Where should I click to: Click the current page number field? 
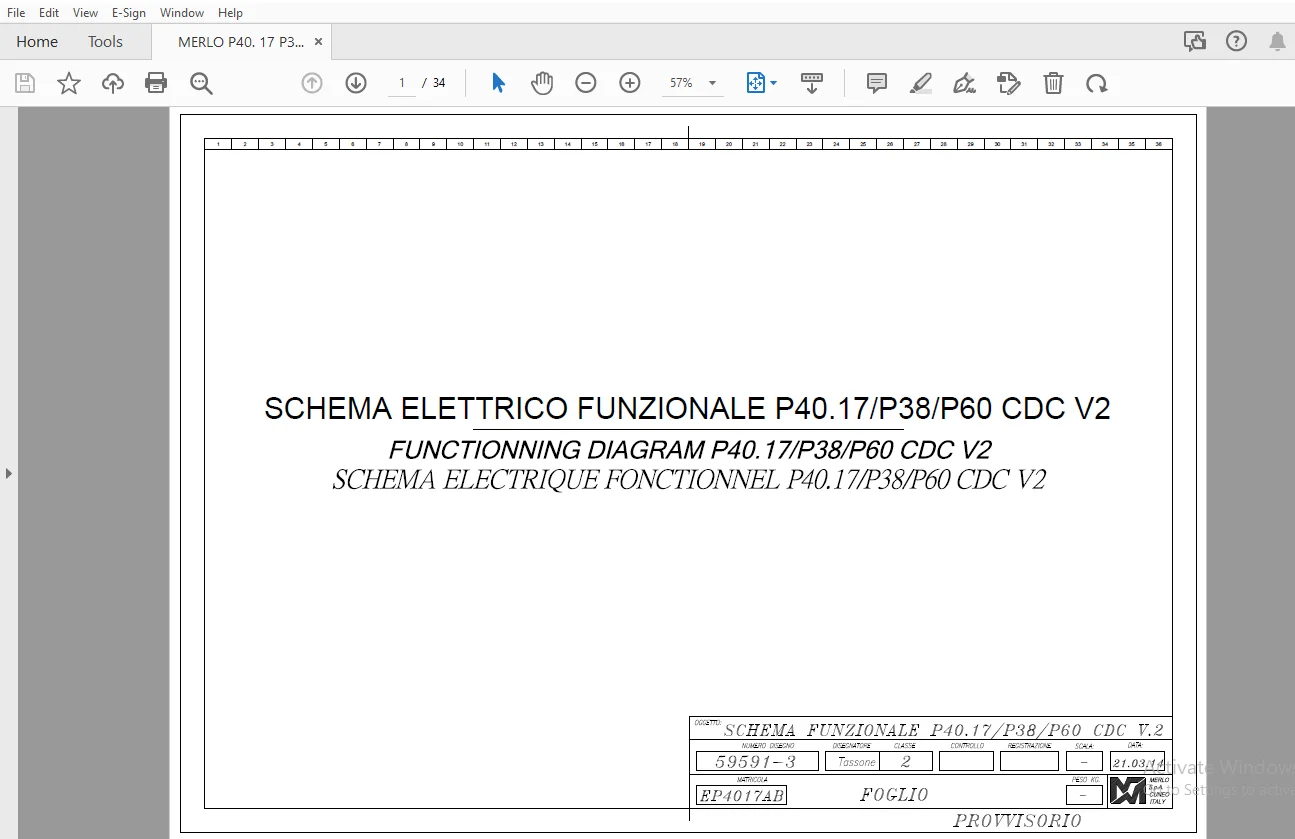402,83
